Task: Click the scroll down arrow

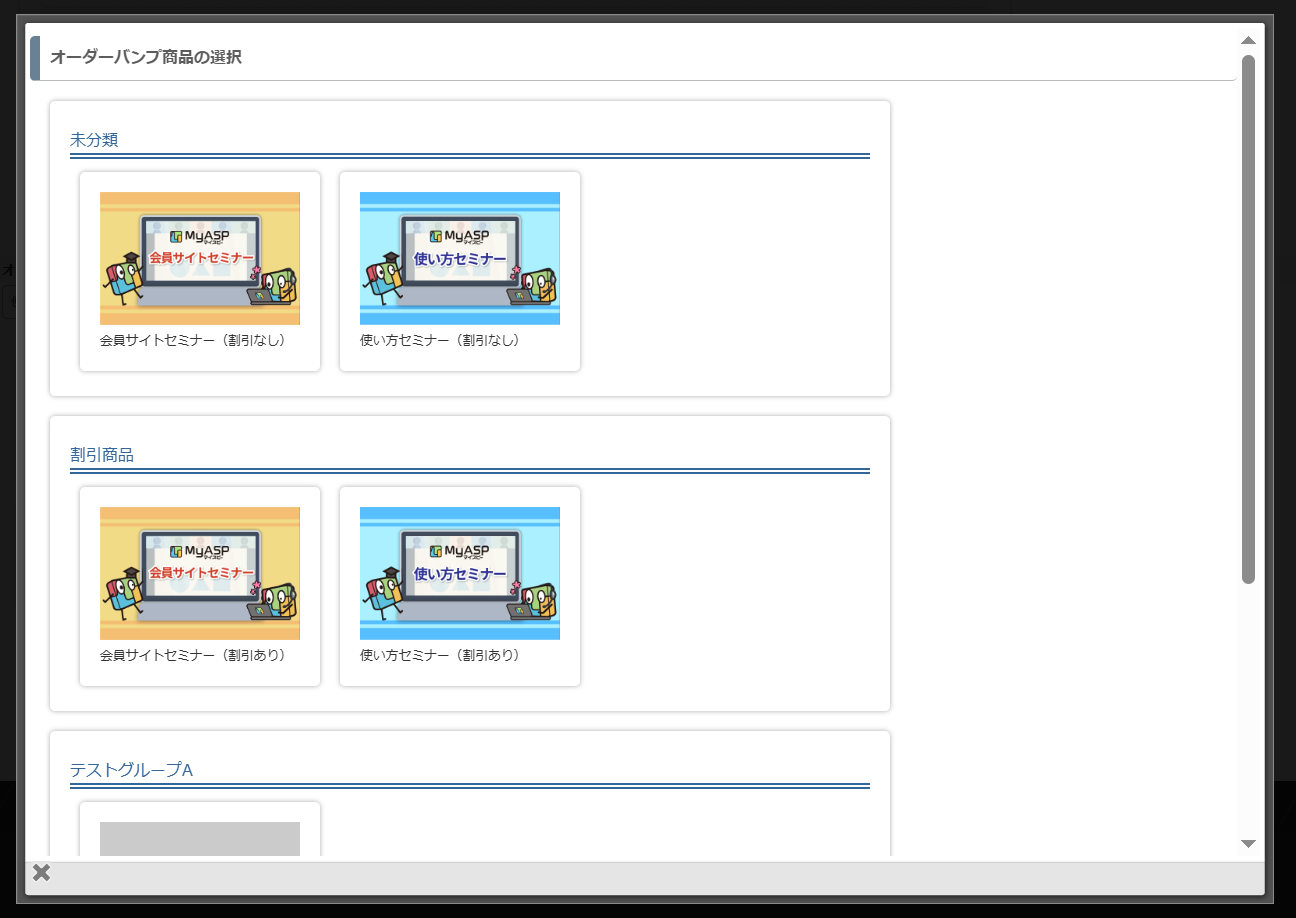Action: (x=1248, y=844)
